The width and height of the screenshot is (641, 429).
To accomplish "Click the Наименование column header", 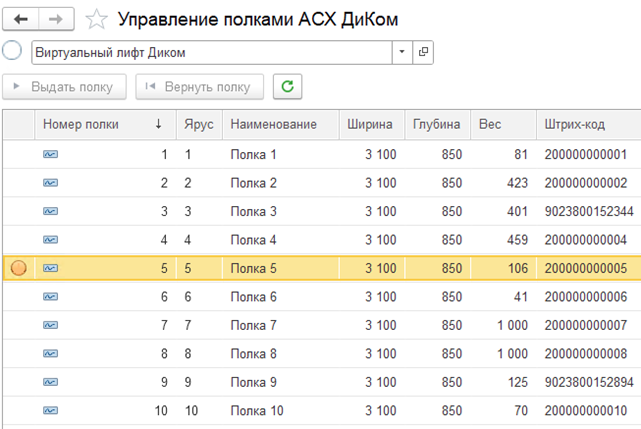I will tap(273, 125).
